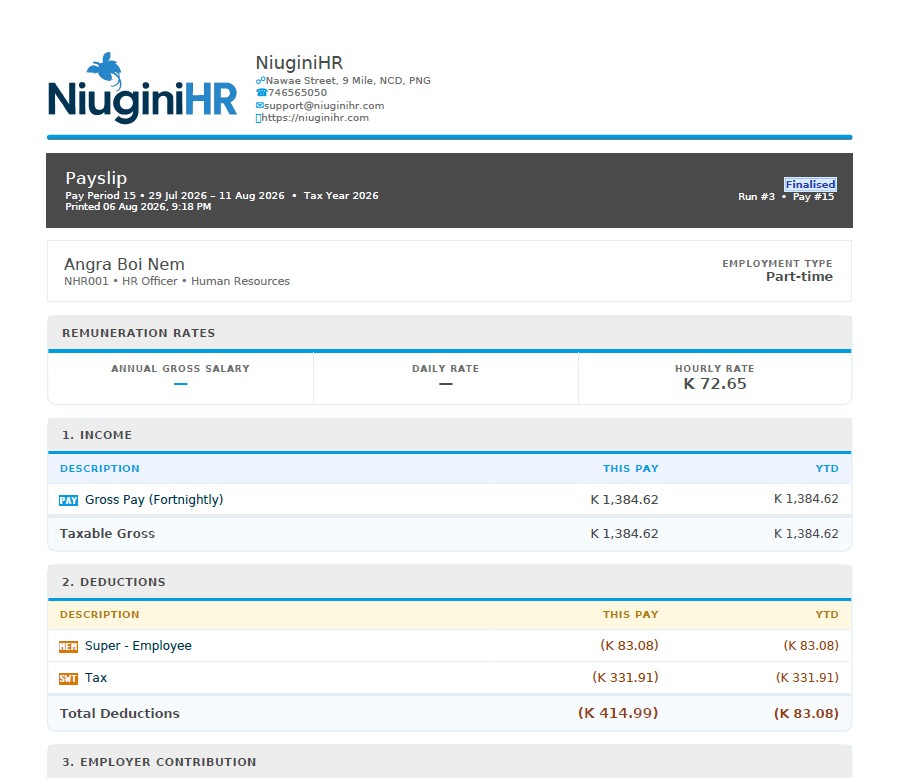
Task: Click the NHR001 HR Officer Human Resources line
Action: tap(177, 281)
